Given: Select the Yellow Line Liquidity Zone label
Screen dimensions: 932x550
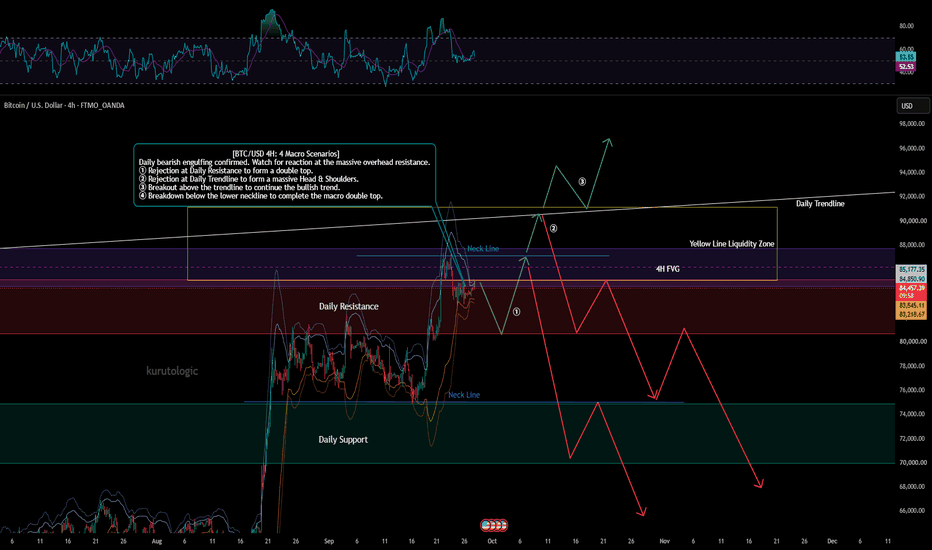Looking at the screenshot, I should click(732, 244).
